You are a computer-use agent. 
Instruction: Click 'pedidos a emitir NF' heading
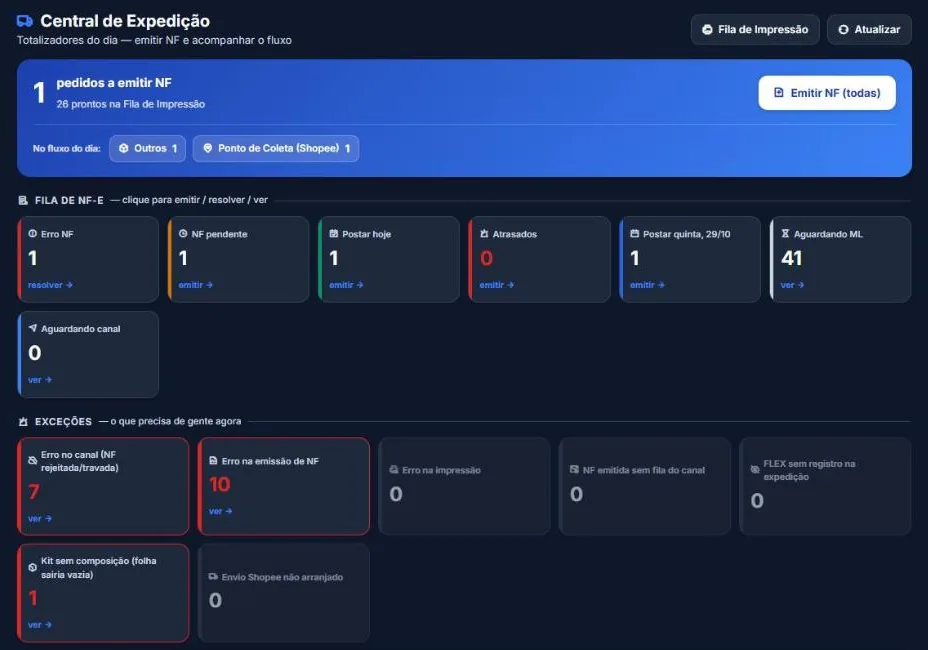point(114,83)
